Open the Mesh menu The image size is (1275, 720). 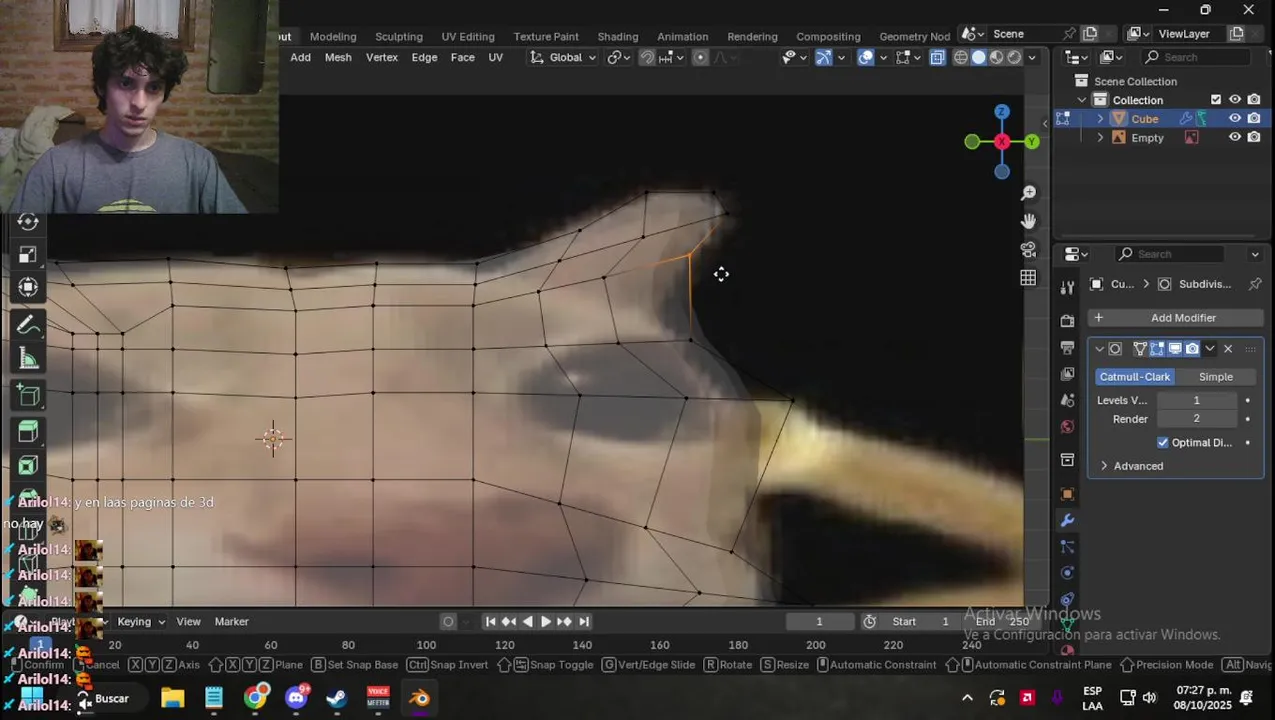point(338,57)
